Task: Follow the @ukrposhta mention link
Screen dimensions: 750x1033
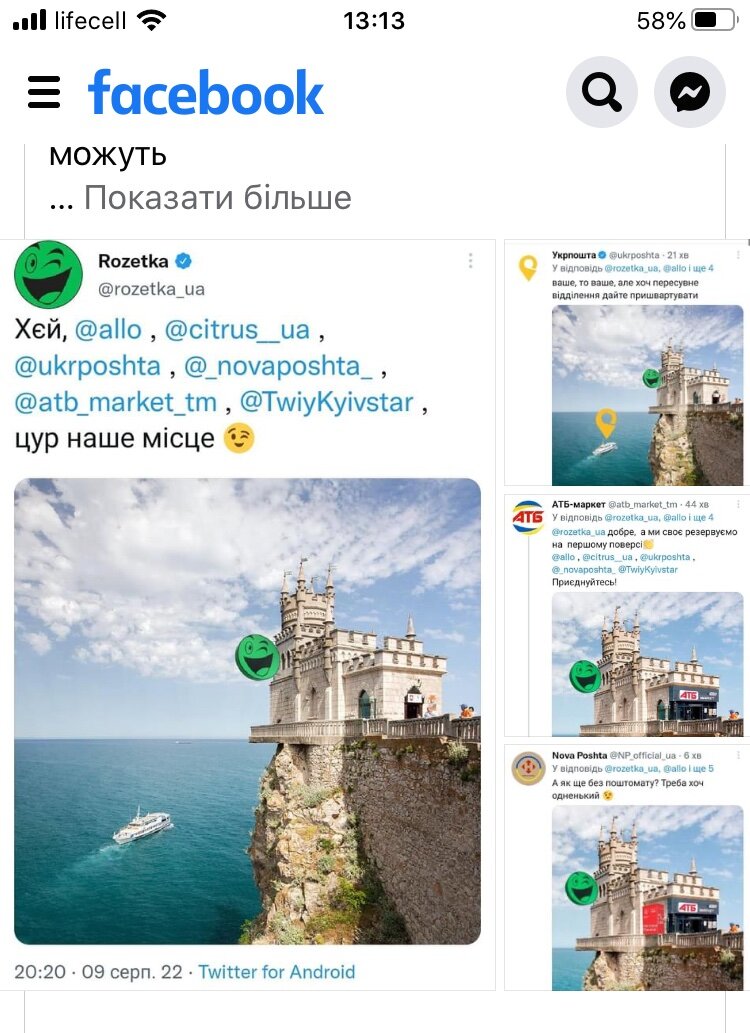Action: click(x=88, y=366)
